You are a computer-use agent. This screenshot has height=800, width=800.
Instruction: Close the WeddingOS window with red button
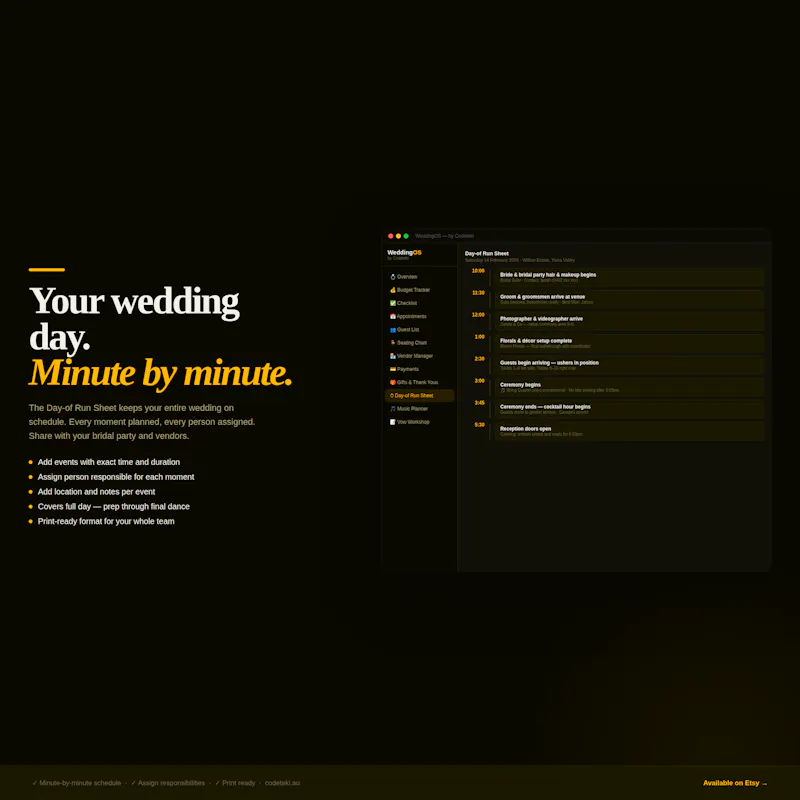(391, 236)
